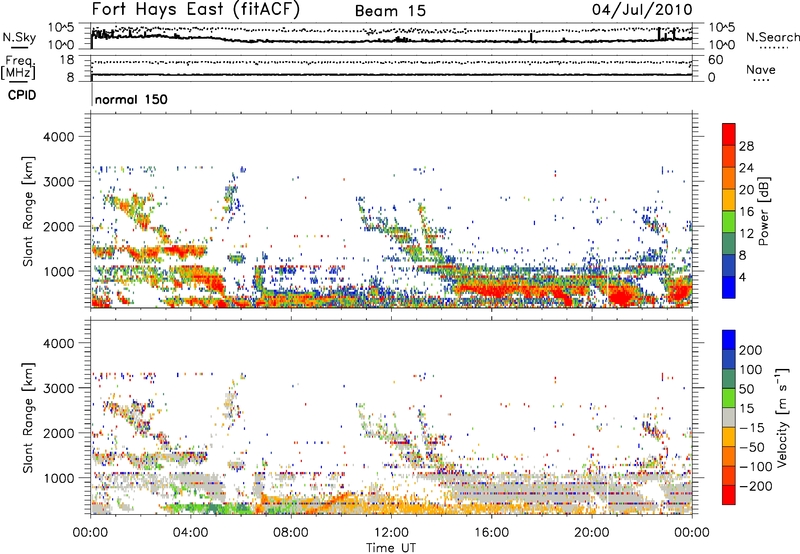Select the '100' velocity colorbar value
This screenshot has height=554, width=800.
751,369
